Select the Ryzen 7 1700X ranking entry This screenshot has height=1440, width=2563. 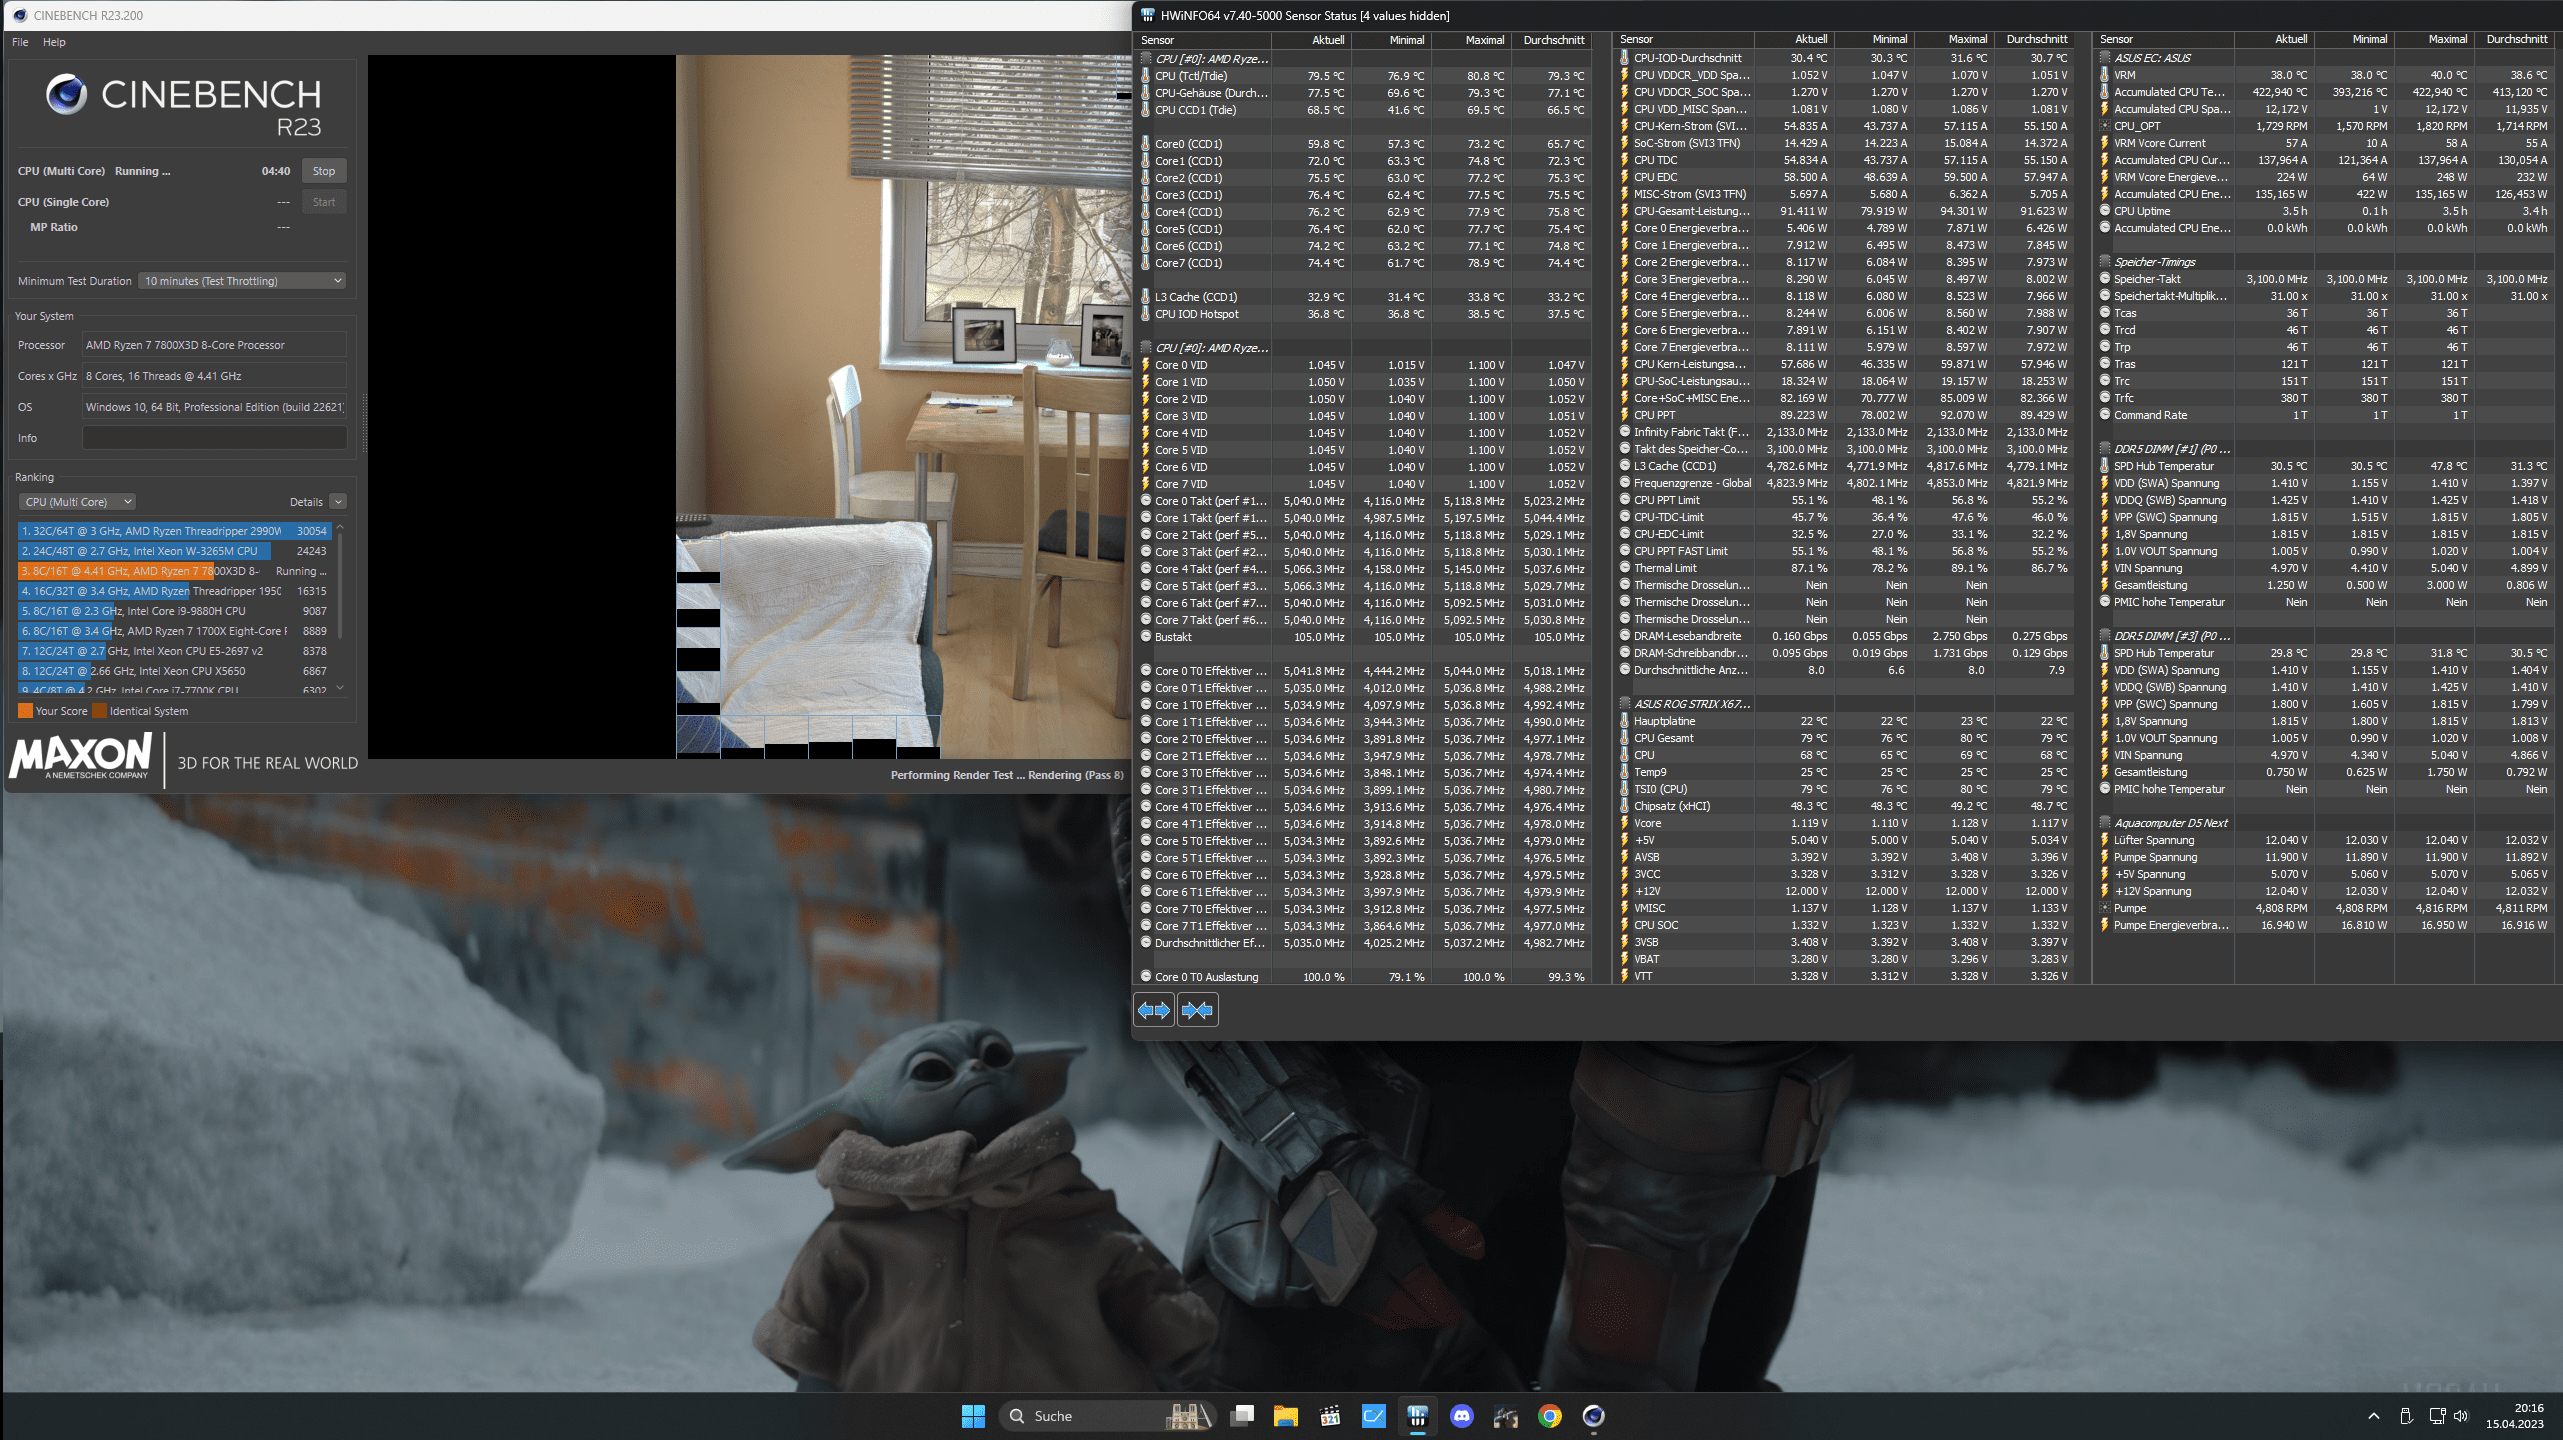click(x=174, y=631)
